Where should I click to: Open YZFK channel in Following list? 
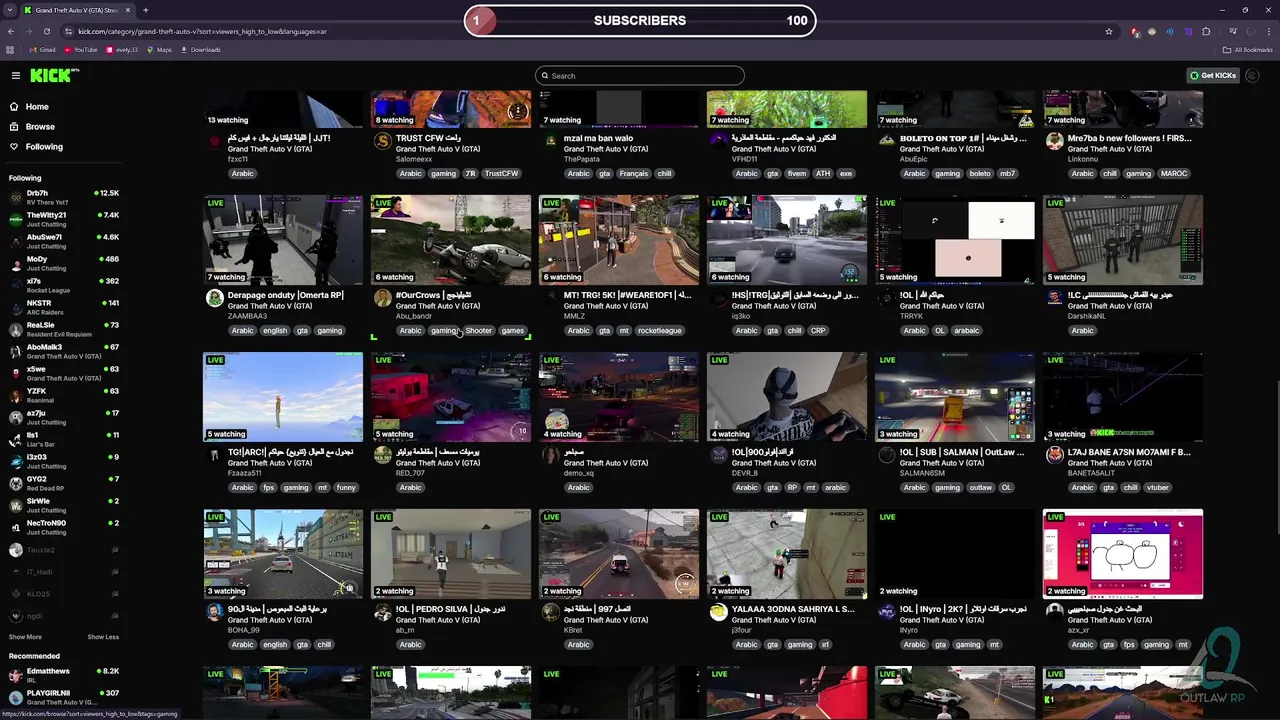point(64,395)
